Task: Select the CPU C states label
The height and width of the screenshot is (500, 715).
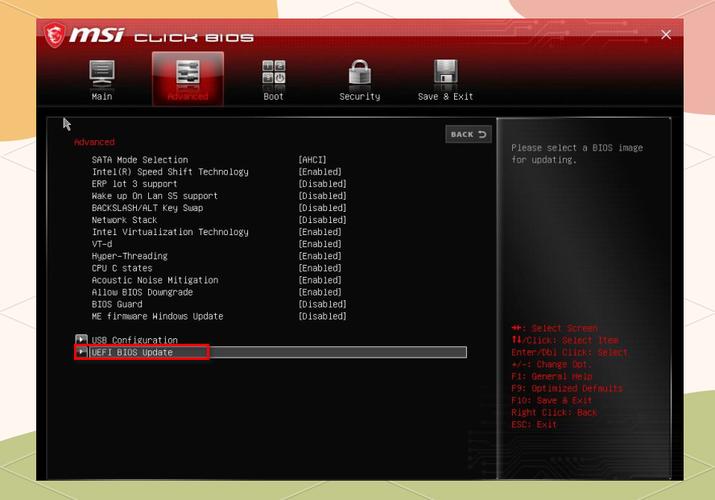Action: point(122,268)
